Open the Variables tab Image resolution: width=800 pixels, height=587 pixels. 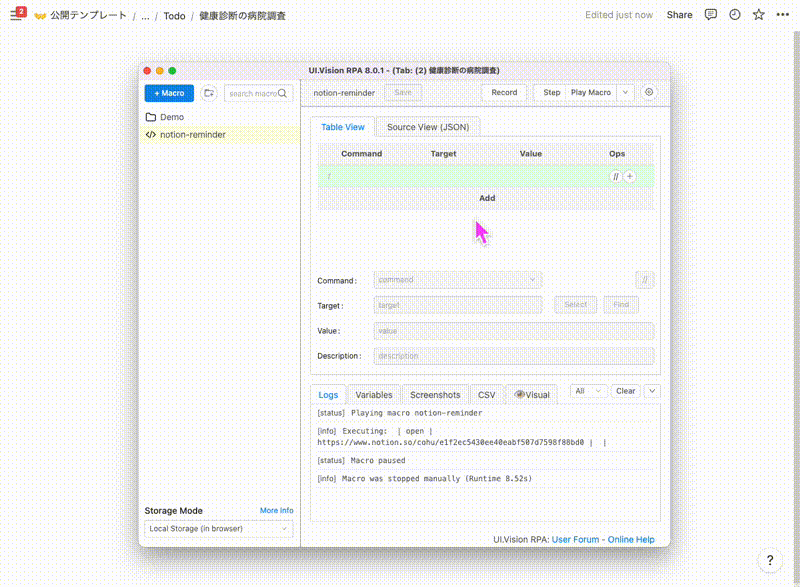pos(374,394)
